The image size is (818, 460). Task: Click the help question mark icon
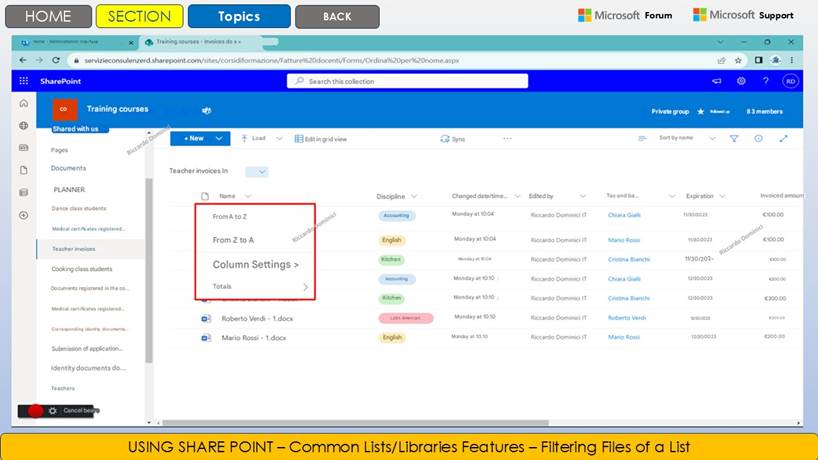coord(765,81)
